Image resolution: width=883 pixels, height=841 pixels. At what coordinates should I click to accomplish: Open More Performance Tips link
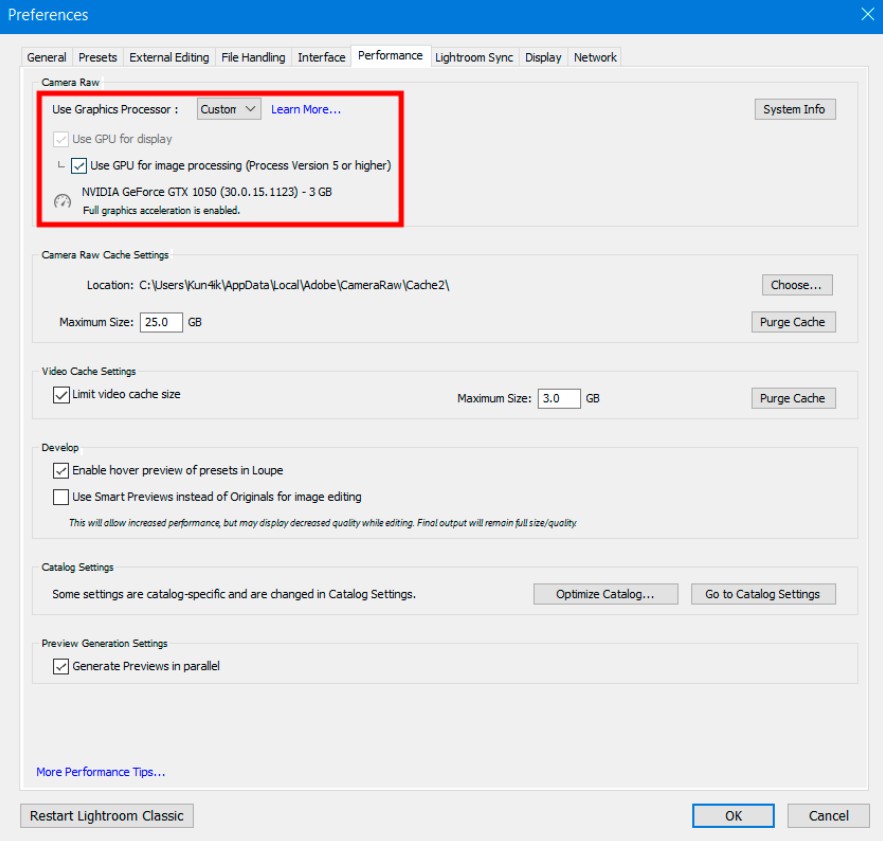pos(101,772)
